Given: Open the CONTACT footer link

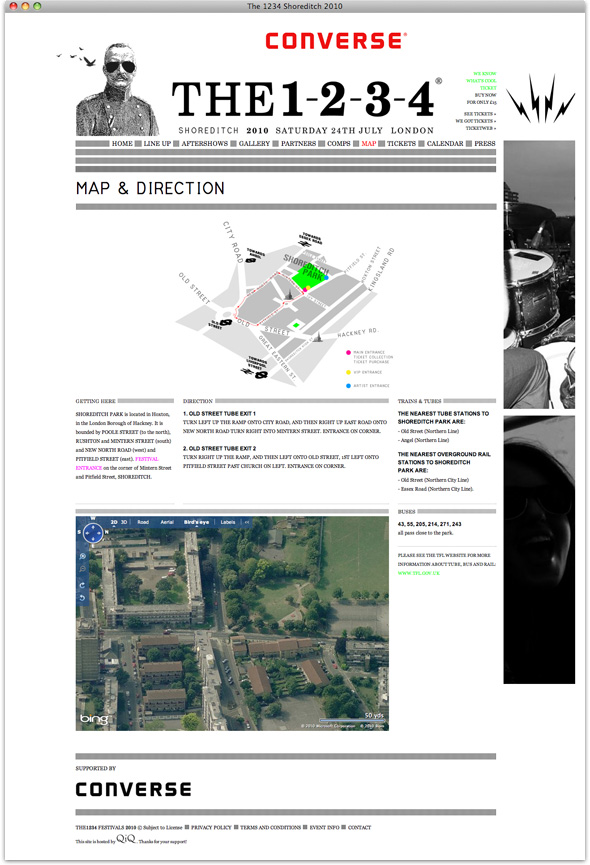Looking at the screenshot, I should (360, 827).
